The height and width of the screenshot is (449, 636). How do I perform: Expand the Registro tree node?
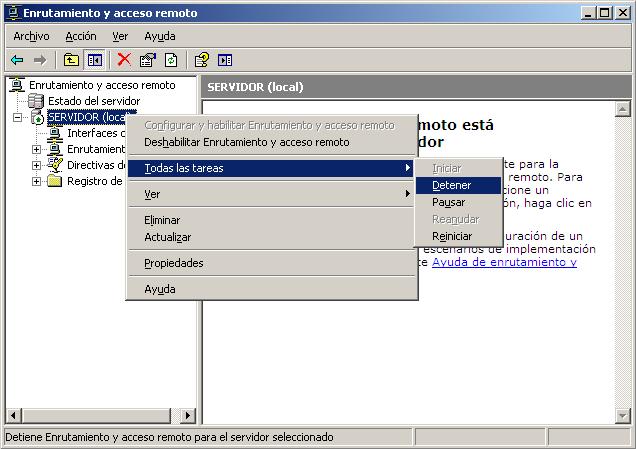pos(37,181)
